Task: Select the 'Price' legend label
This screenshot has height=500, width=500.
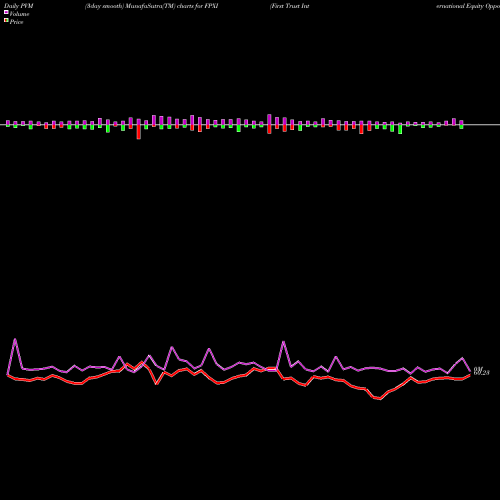Action: [16, 22]
